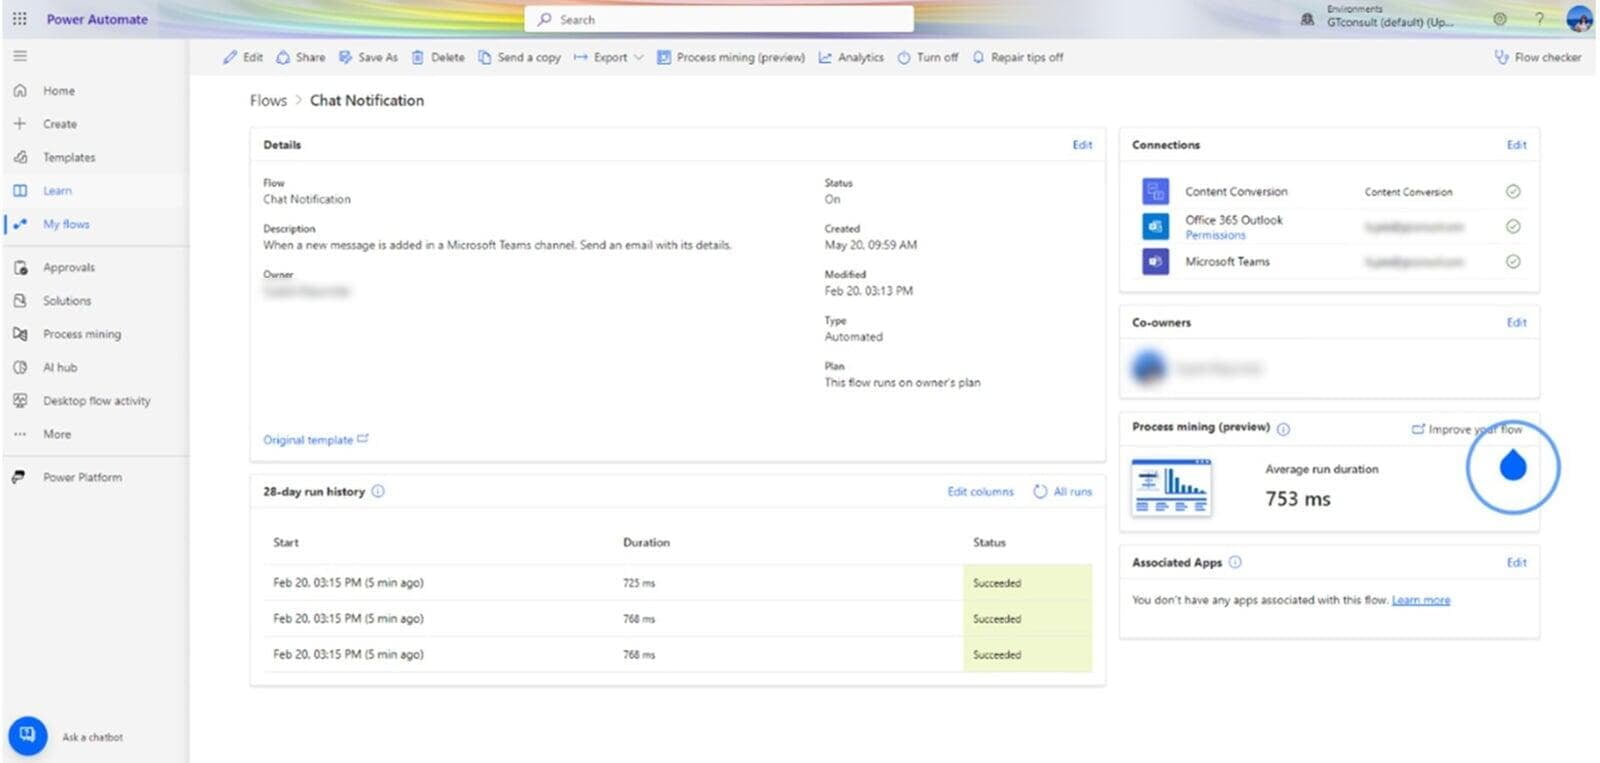1600x763 pixels.
Task: Click the Desktop flow activity icon
Action: pos(20,400)
